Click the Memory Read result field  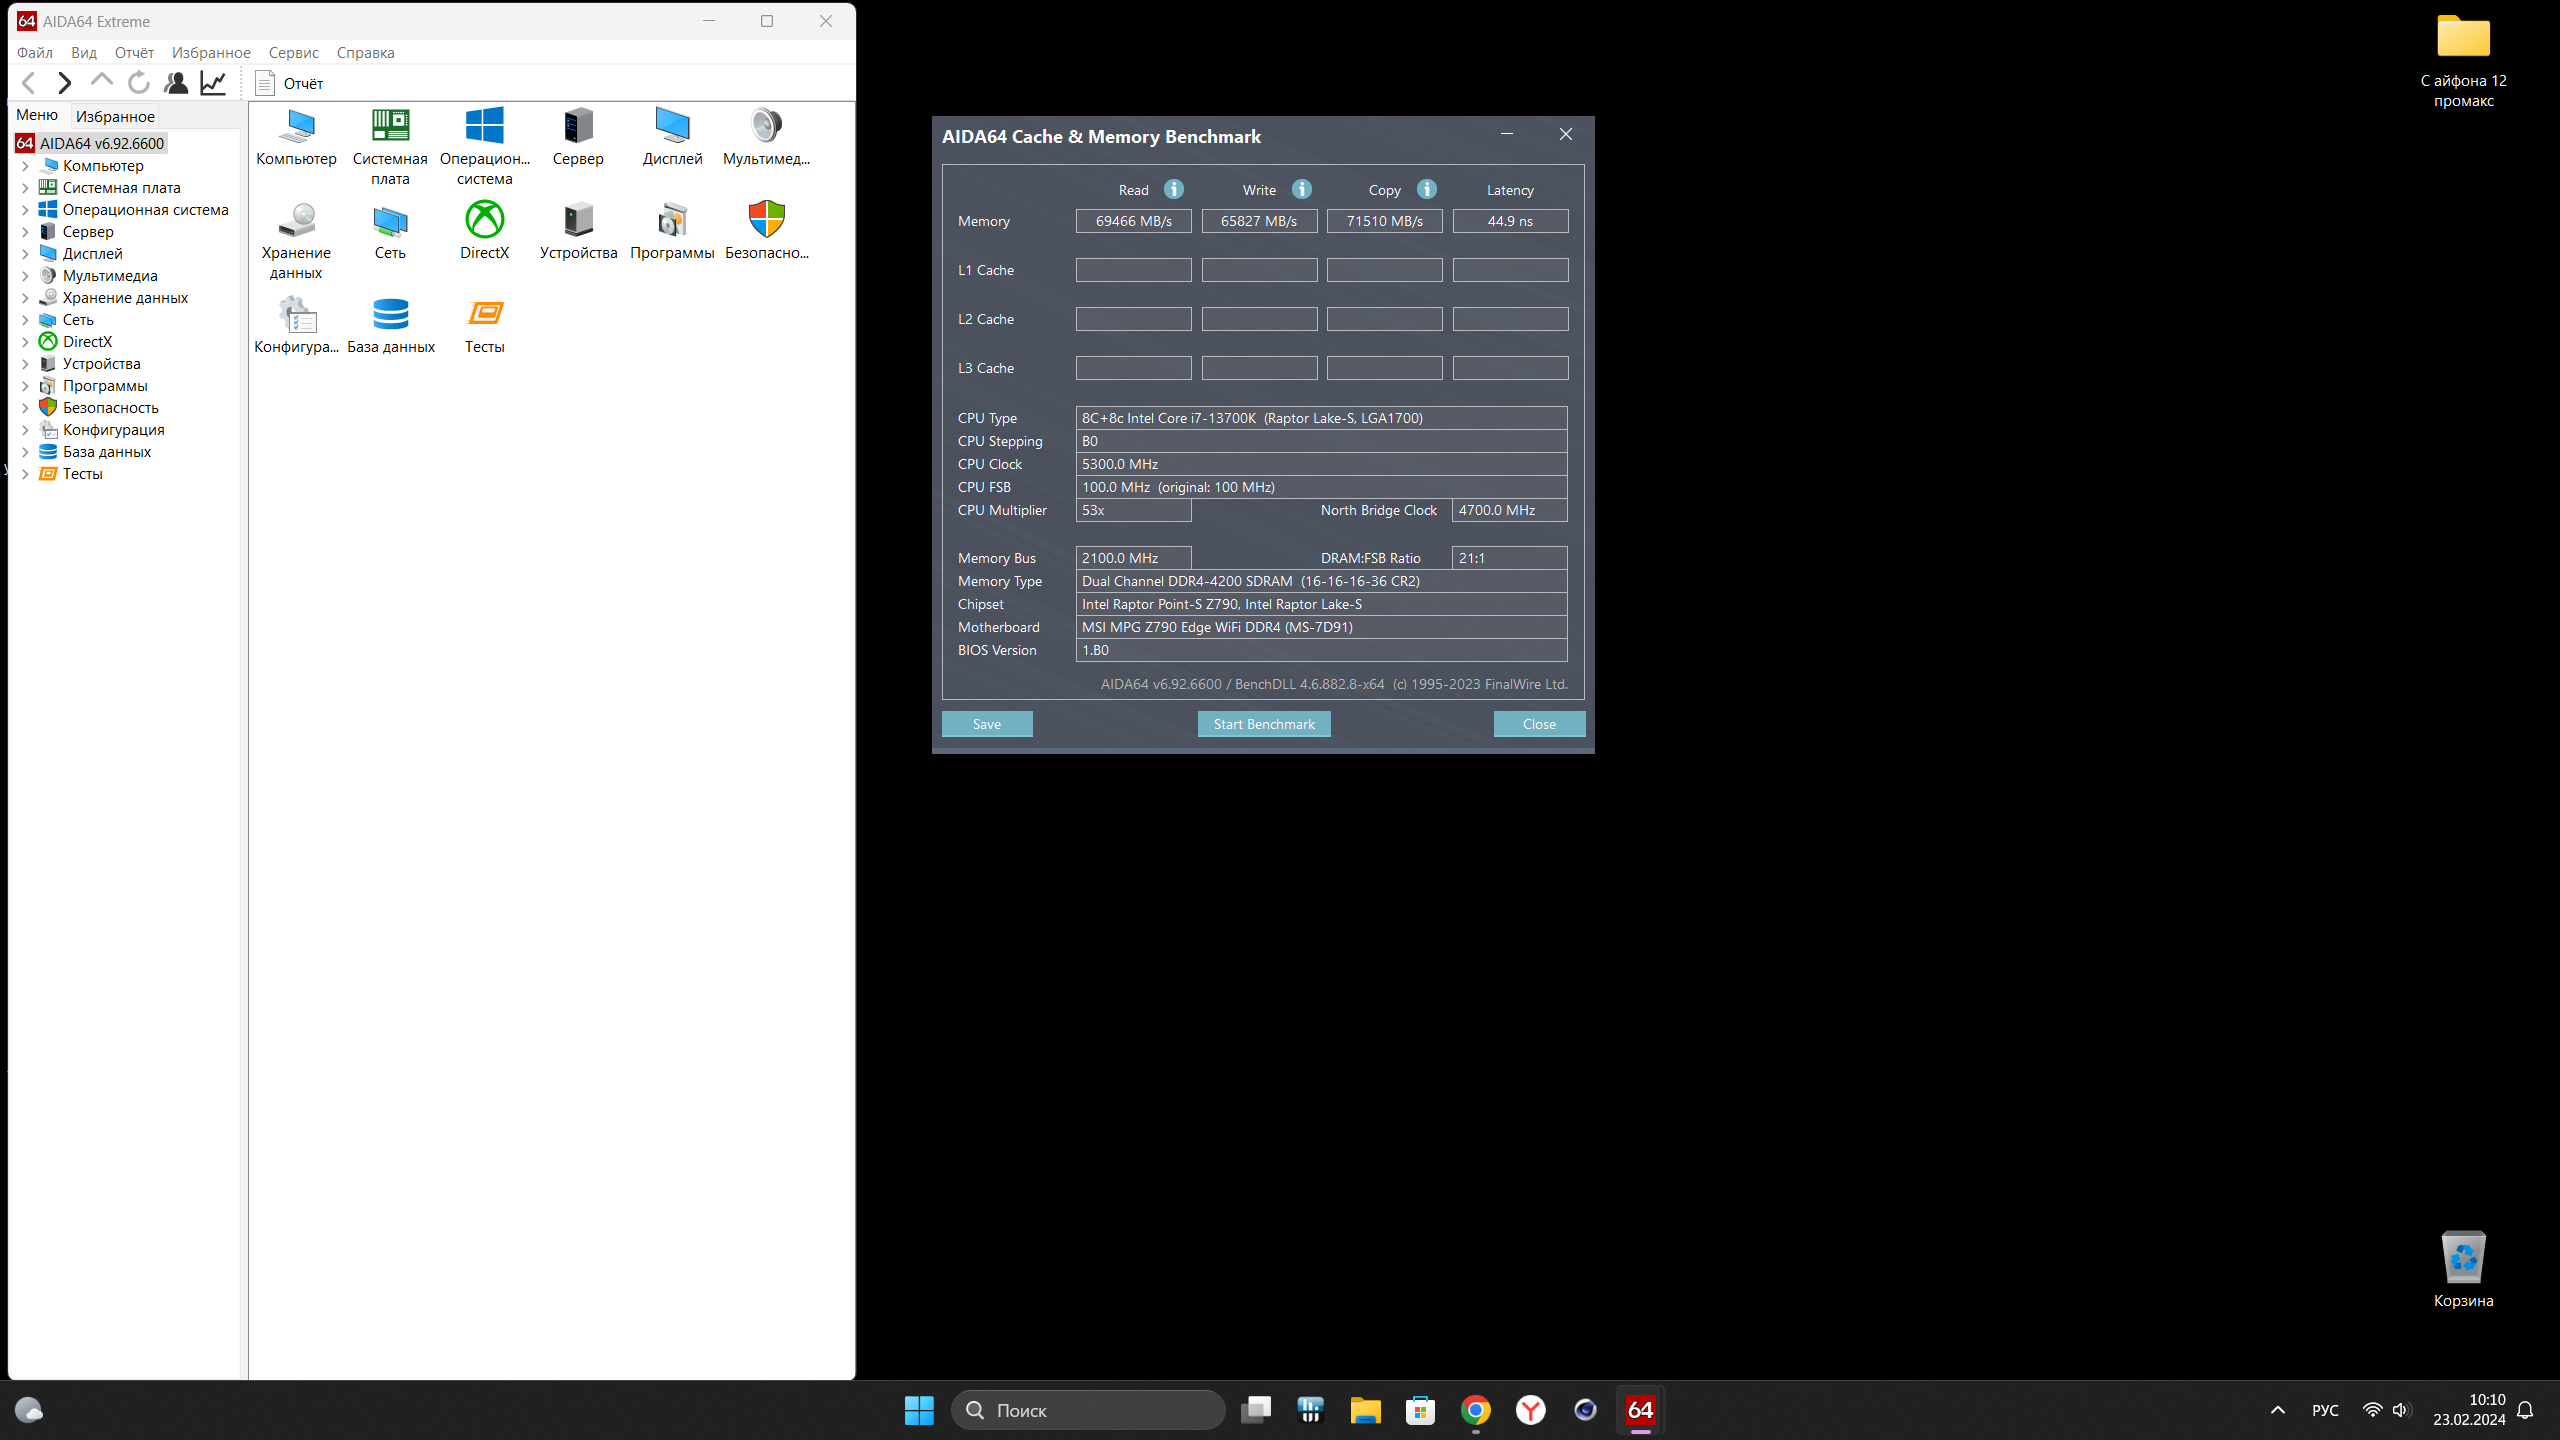tap(1133, 221)
